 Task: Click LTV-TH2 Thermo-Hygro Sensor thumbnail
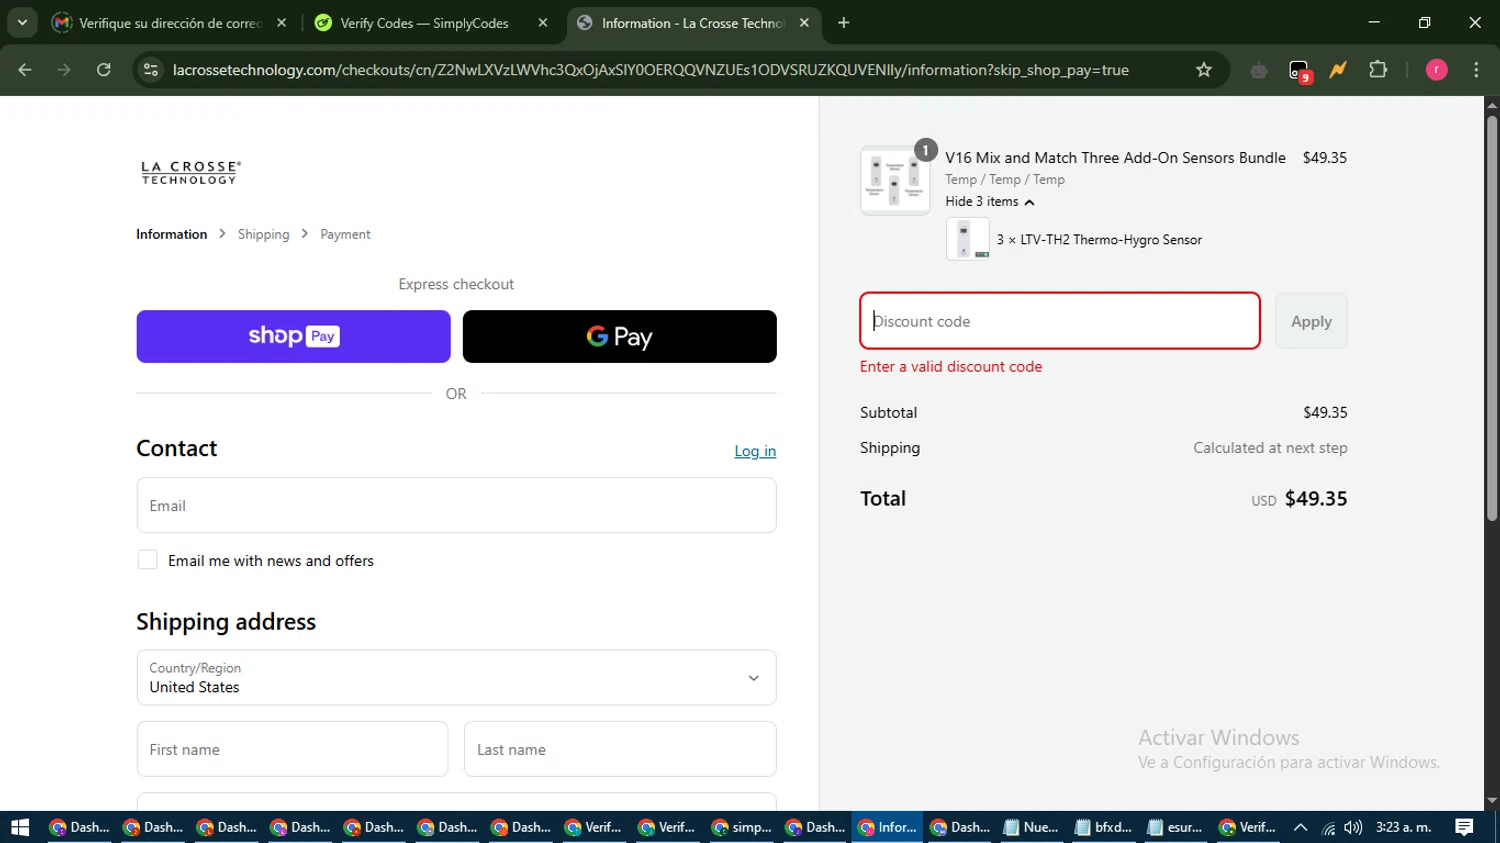pos(967,239)
